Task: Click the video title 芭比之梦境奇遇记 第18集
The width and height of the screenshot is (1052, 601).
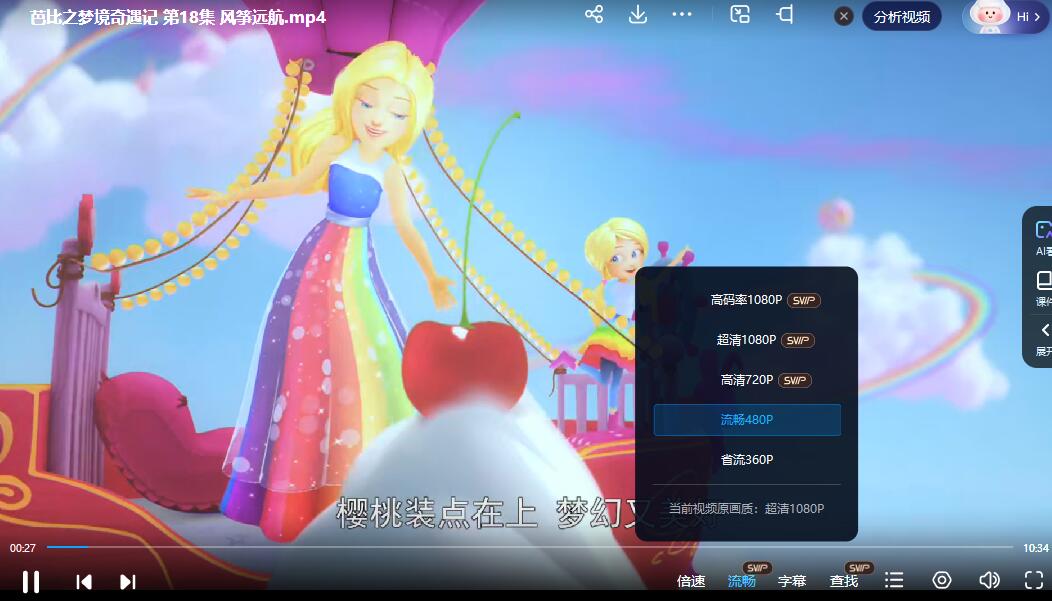Action: (177, 17)
